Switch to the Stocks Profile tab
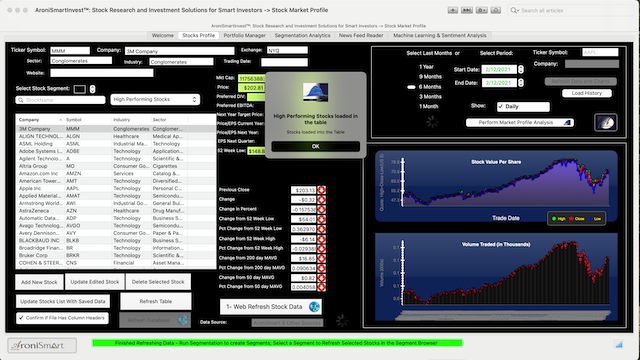 coord(198,36)
